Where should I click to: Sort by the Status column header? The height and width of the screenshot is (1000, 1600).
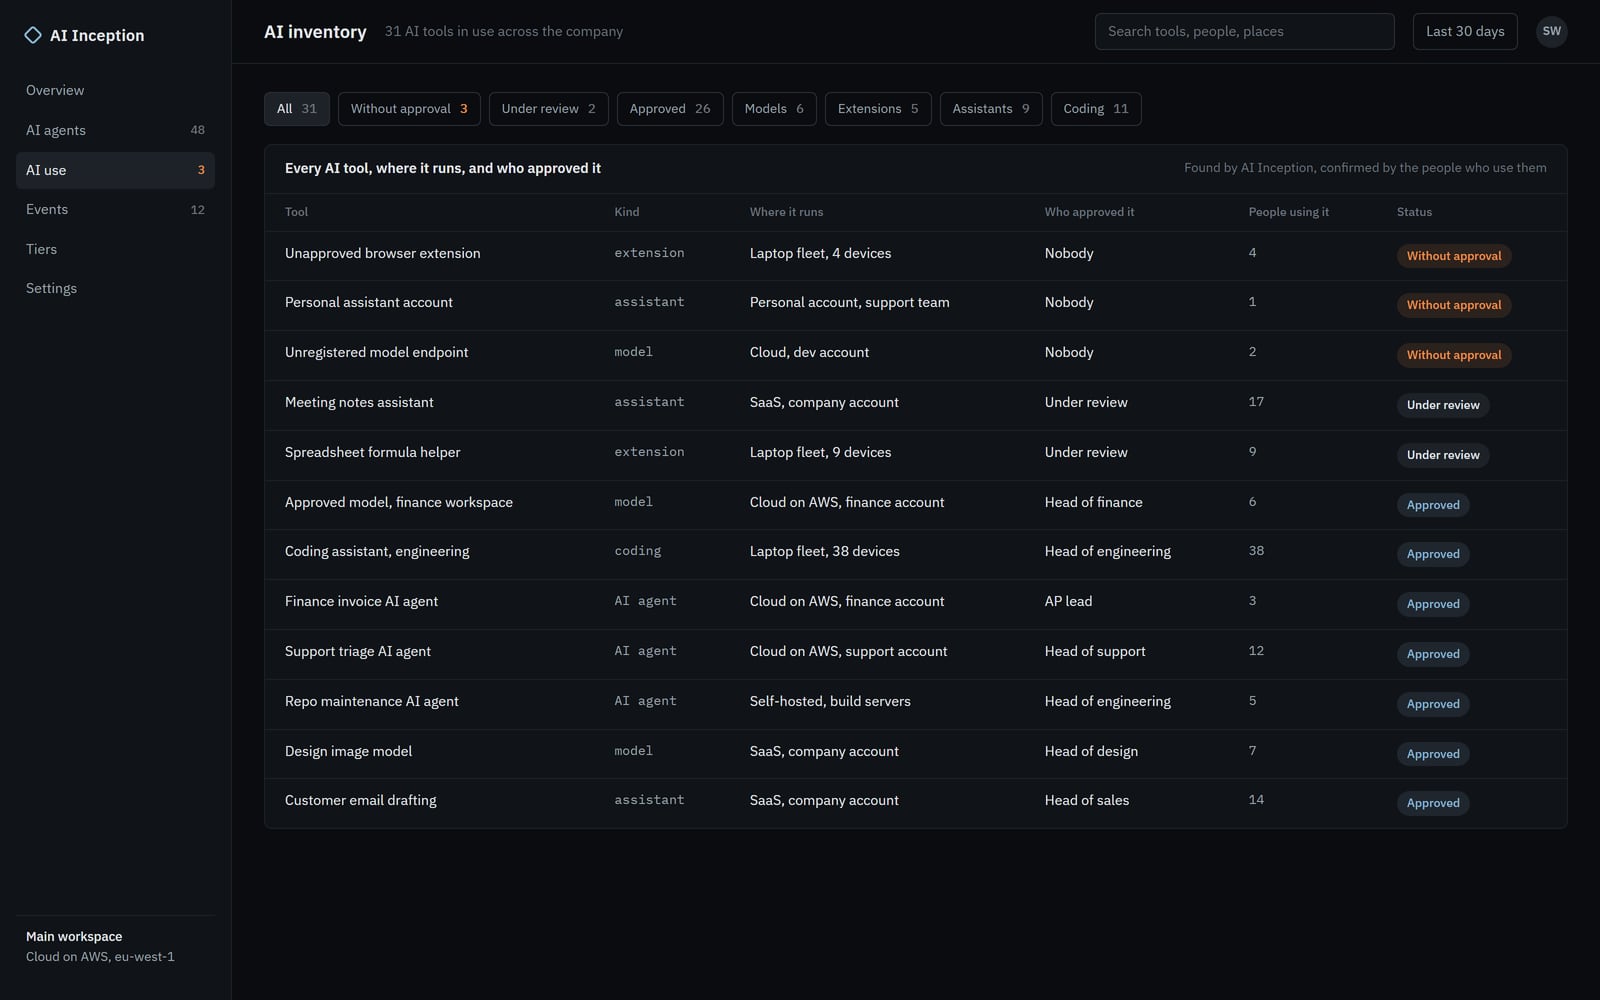point(1414,212)
